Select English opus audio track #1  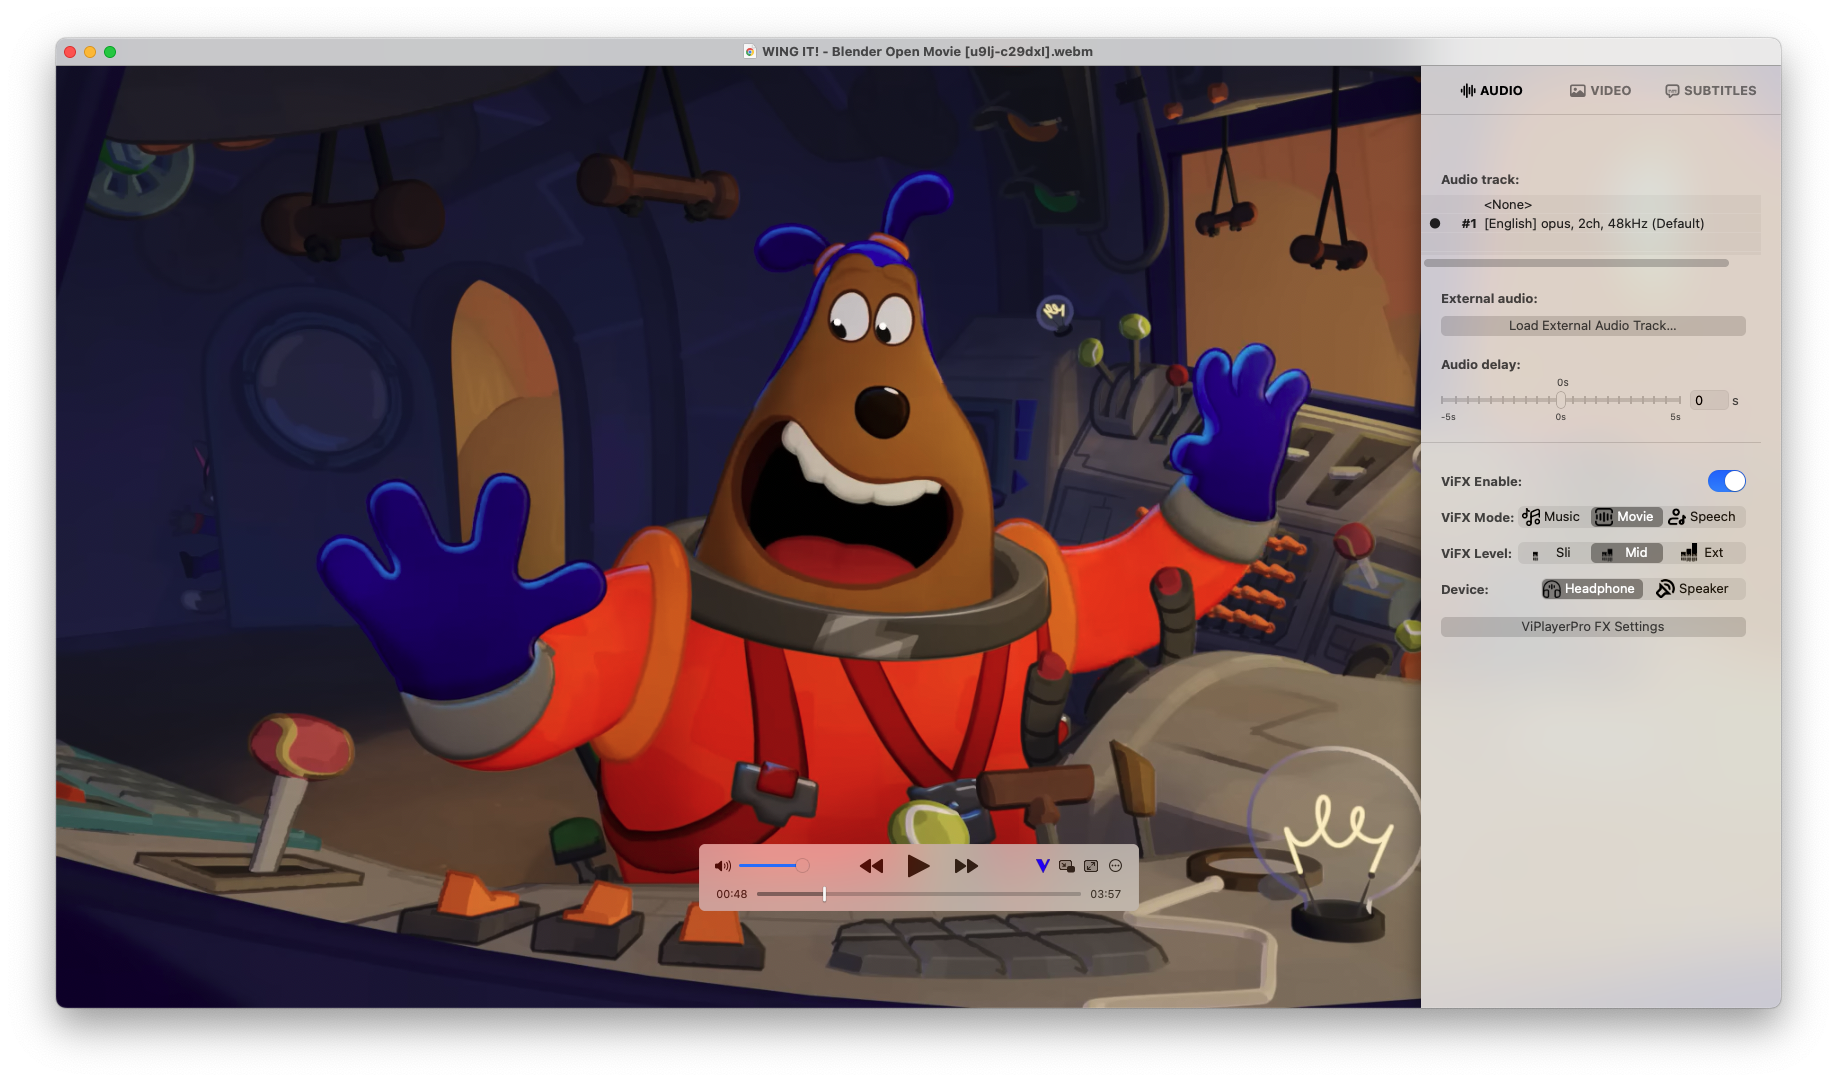1593,224
